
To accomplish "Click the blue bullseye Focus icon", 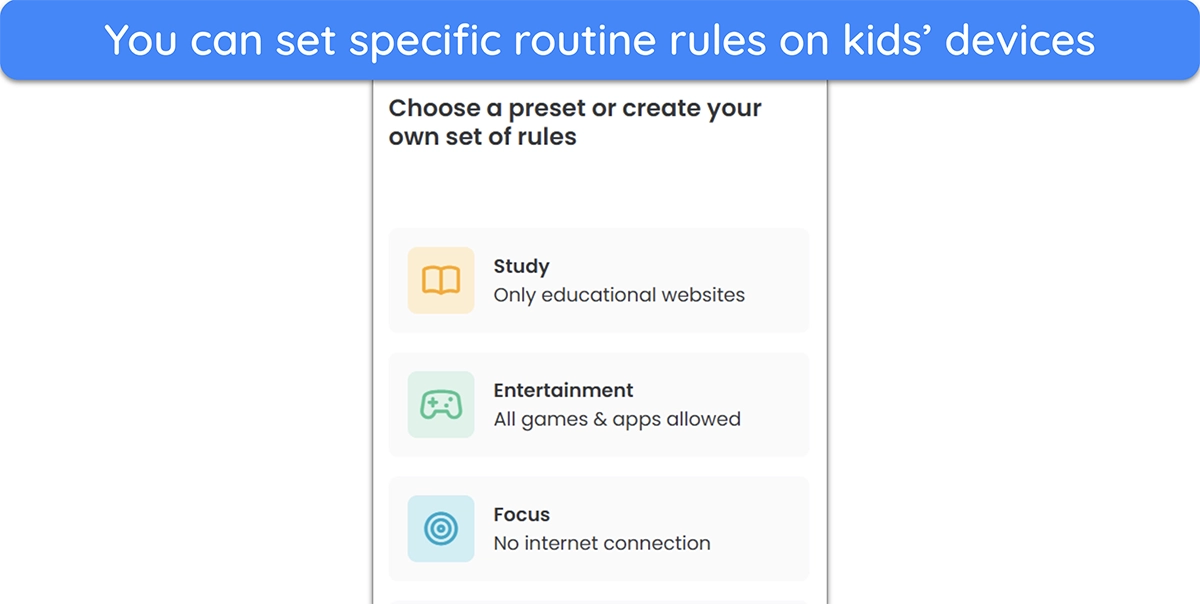I will click(441, 529).
